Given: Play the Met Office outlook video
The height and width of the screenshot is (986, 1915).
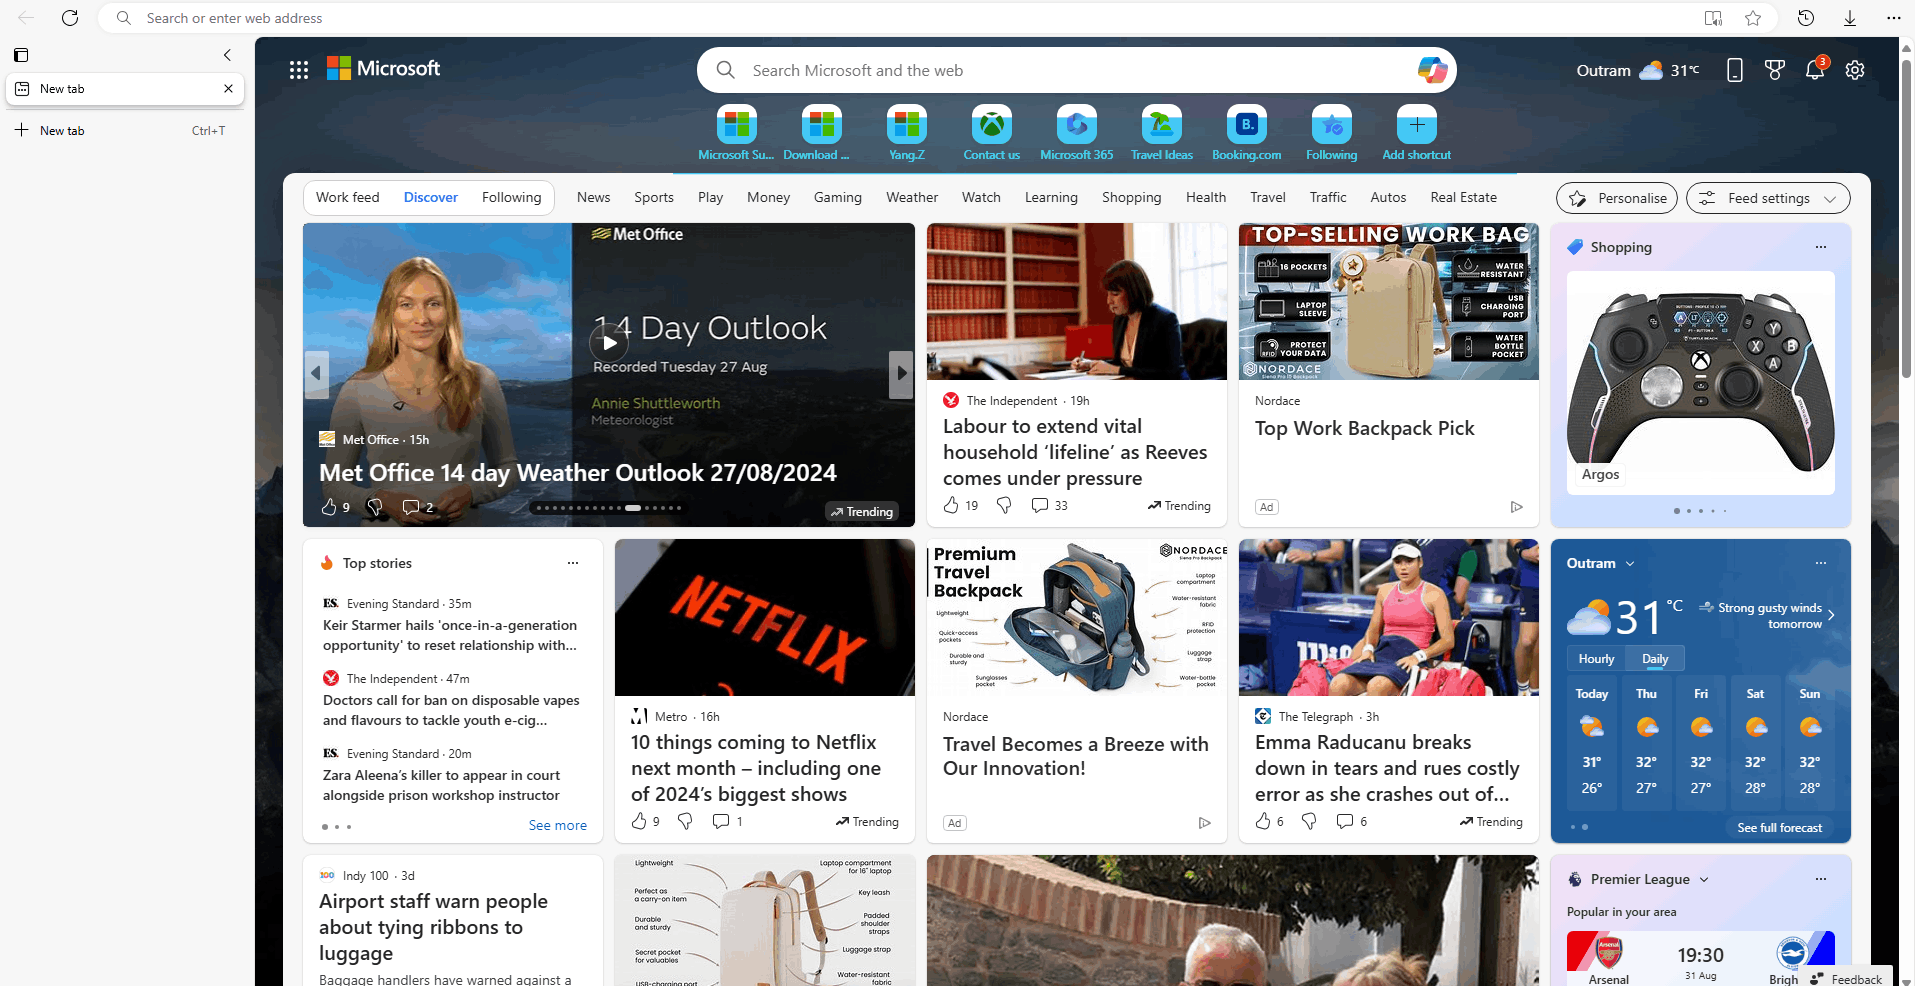Looking at the screenshot, I should tap(609, 343).
